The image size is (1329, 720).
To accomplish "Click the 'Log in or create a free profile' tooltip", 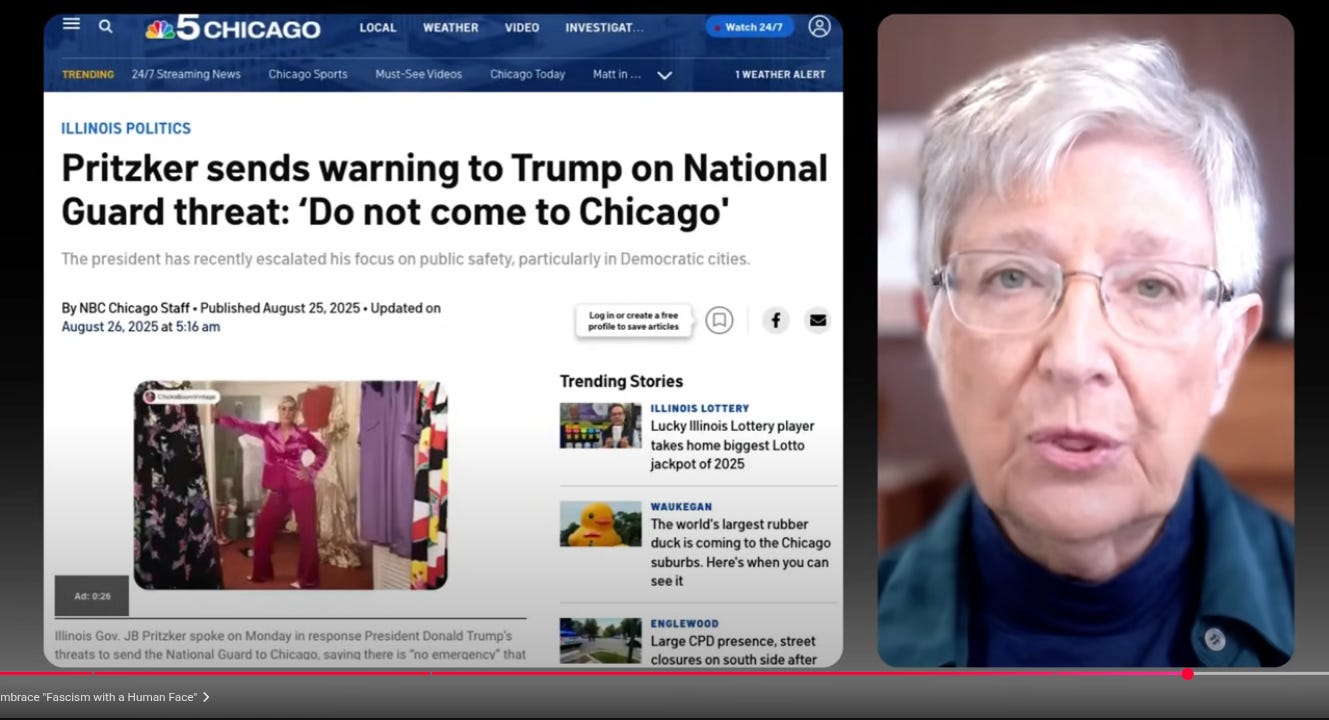I will [633, 321].
